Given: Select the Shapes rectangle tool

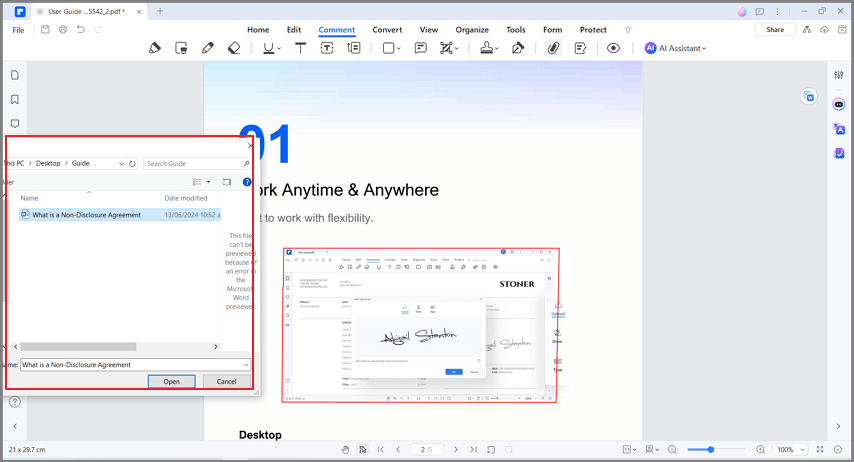Looking at the screenshot, I should click(x=388, y=48).
